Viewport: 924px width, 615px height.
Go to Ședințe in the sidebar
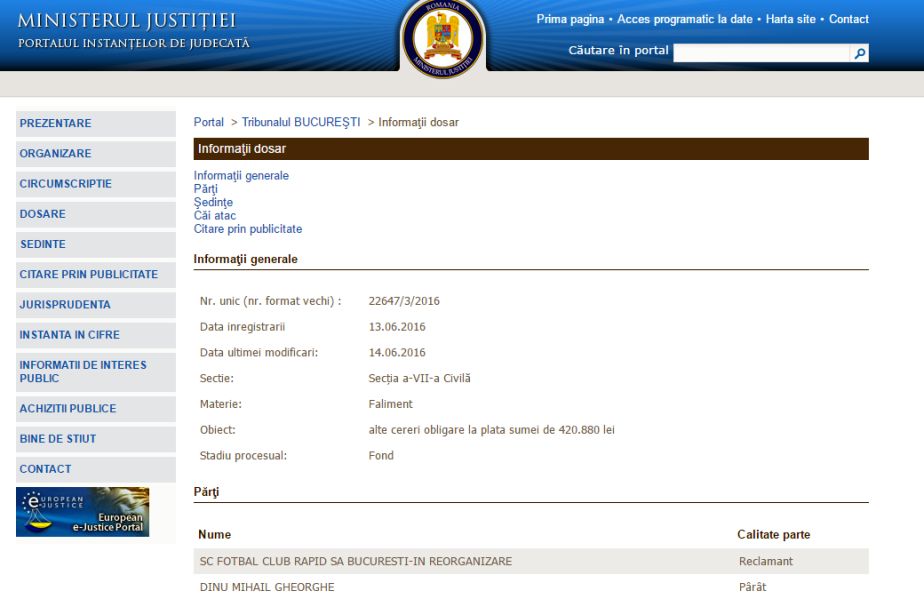coord(42,244)
